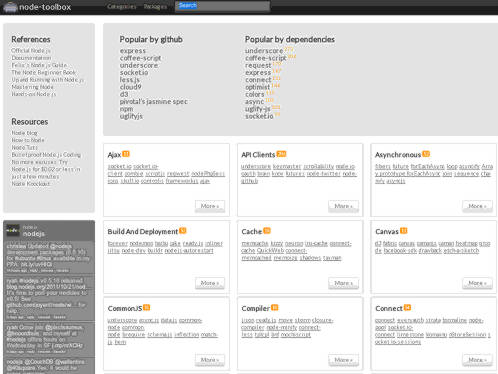Click the orange badge beside Compiler heading
Screen dimensions: 498x374
[x=275, y=308]
